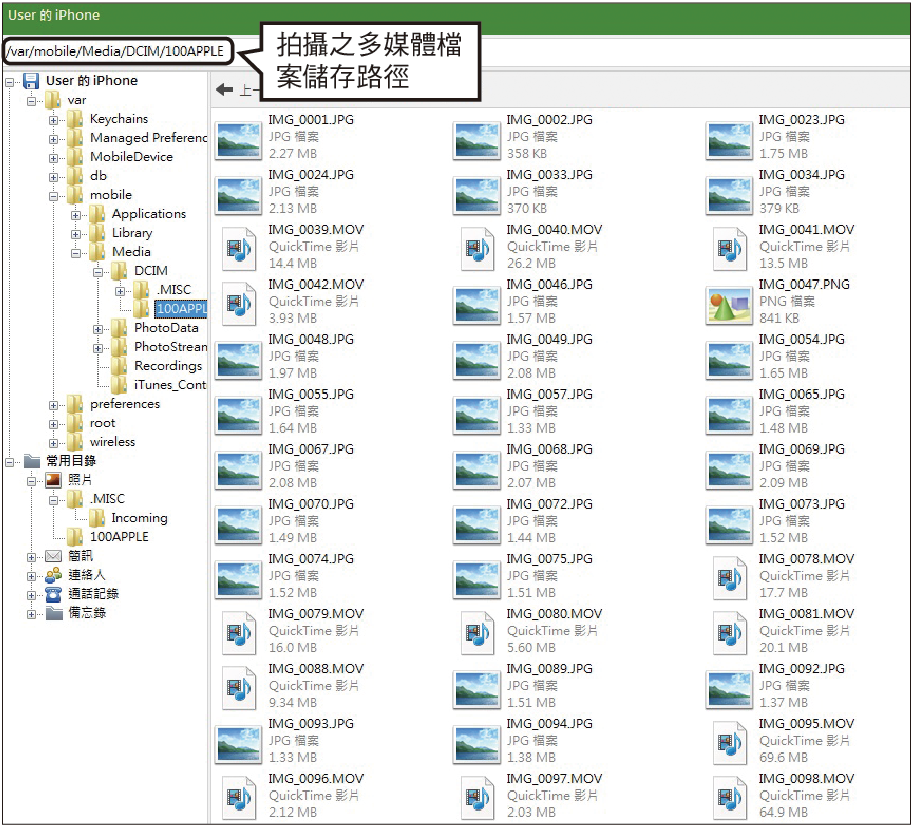Select the IMG_0040.MOV QuickTime movie icon
This screenshot has height=828, width=914.
(x=477, y=250)
